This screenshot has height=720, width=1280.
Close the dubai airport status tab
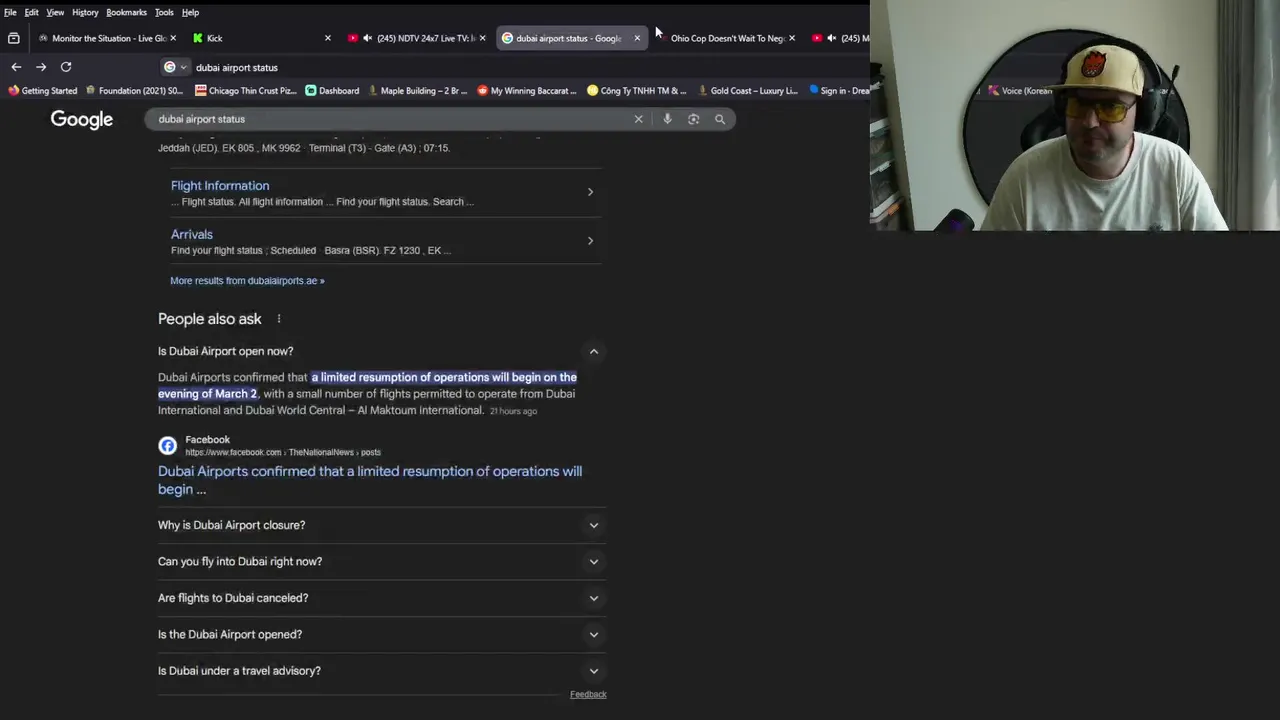click(637, 38)
